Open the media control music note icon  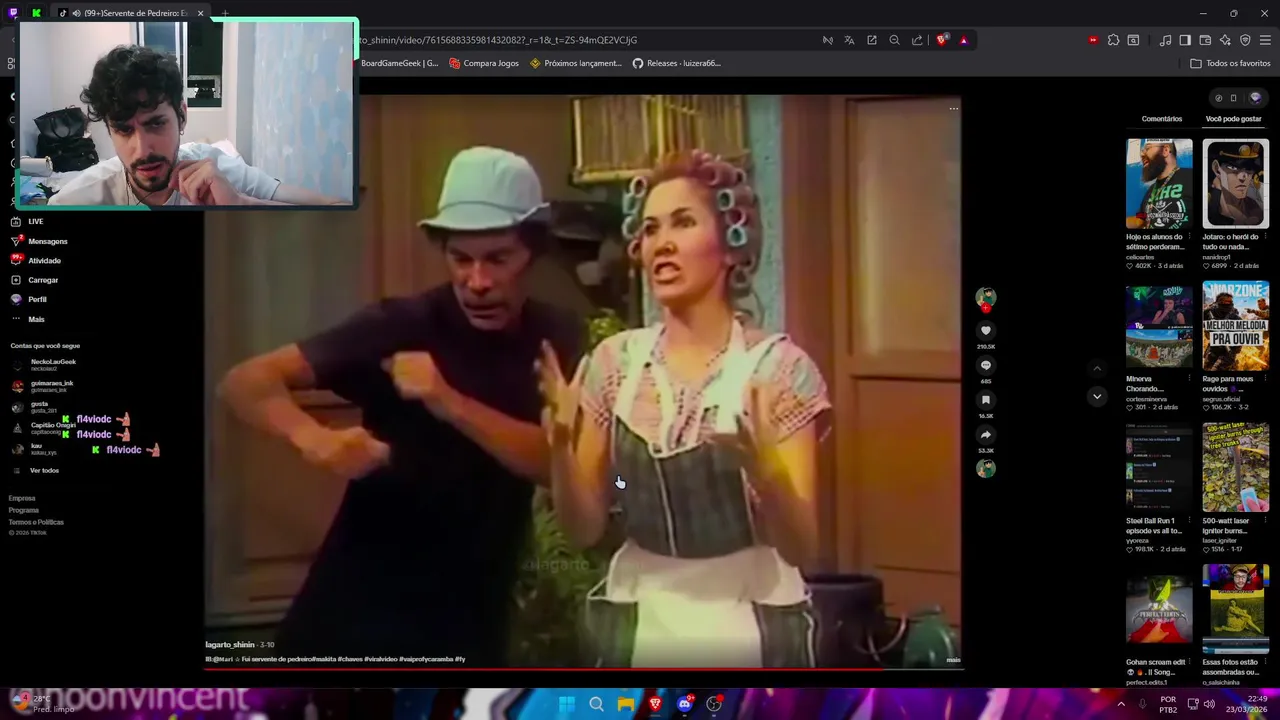[x=1165, y=40]
